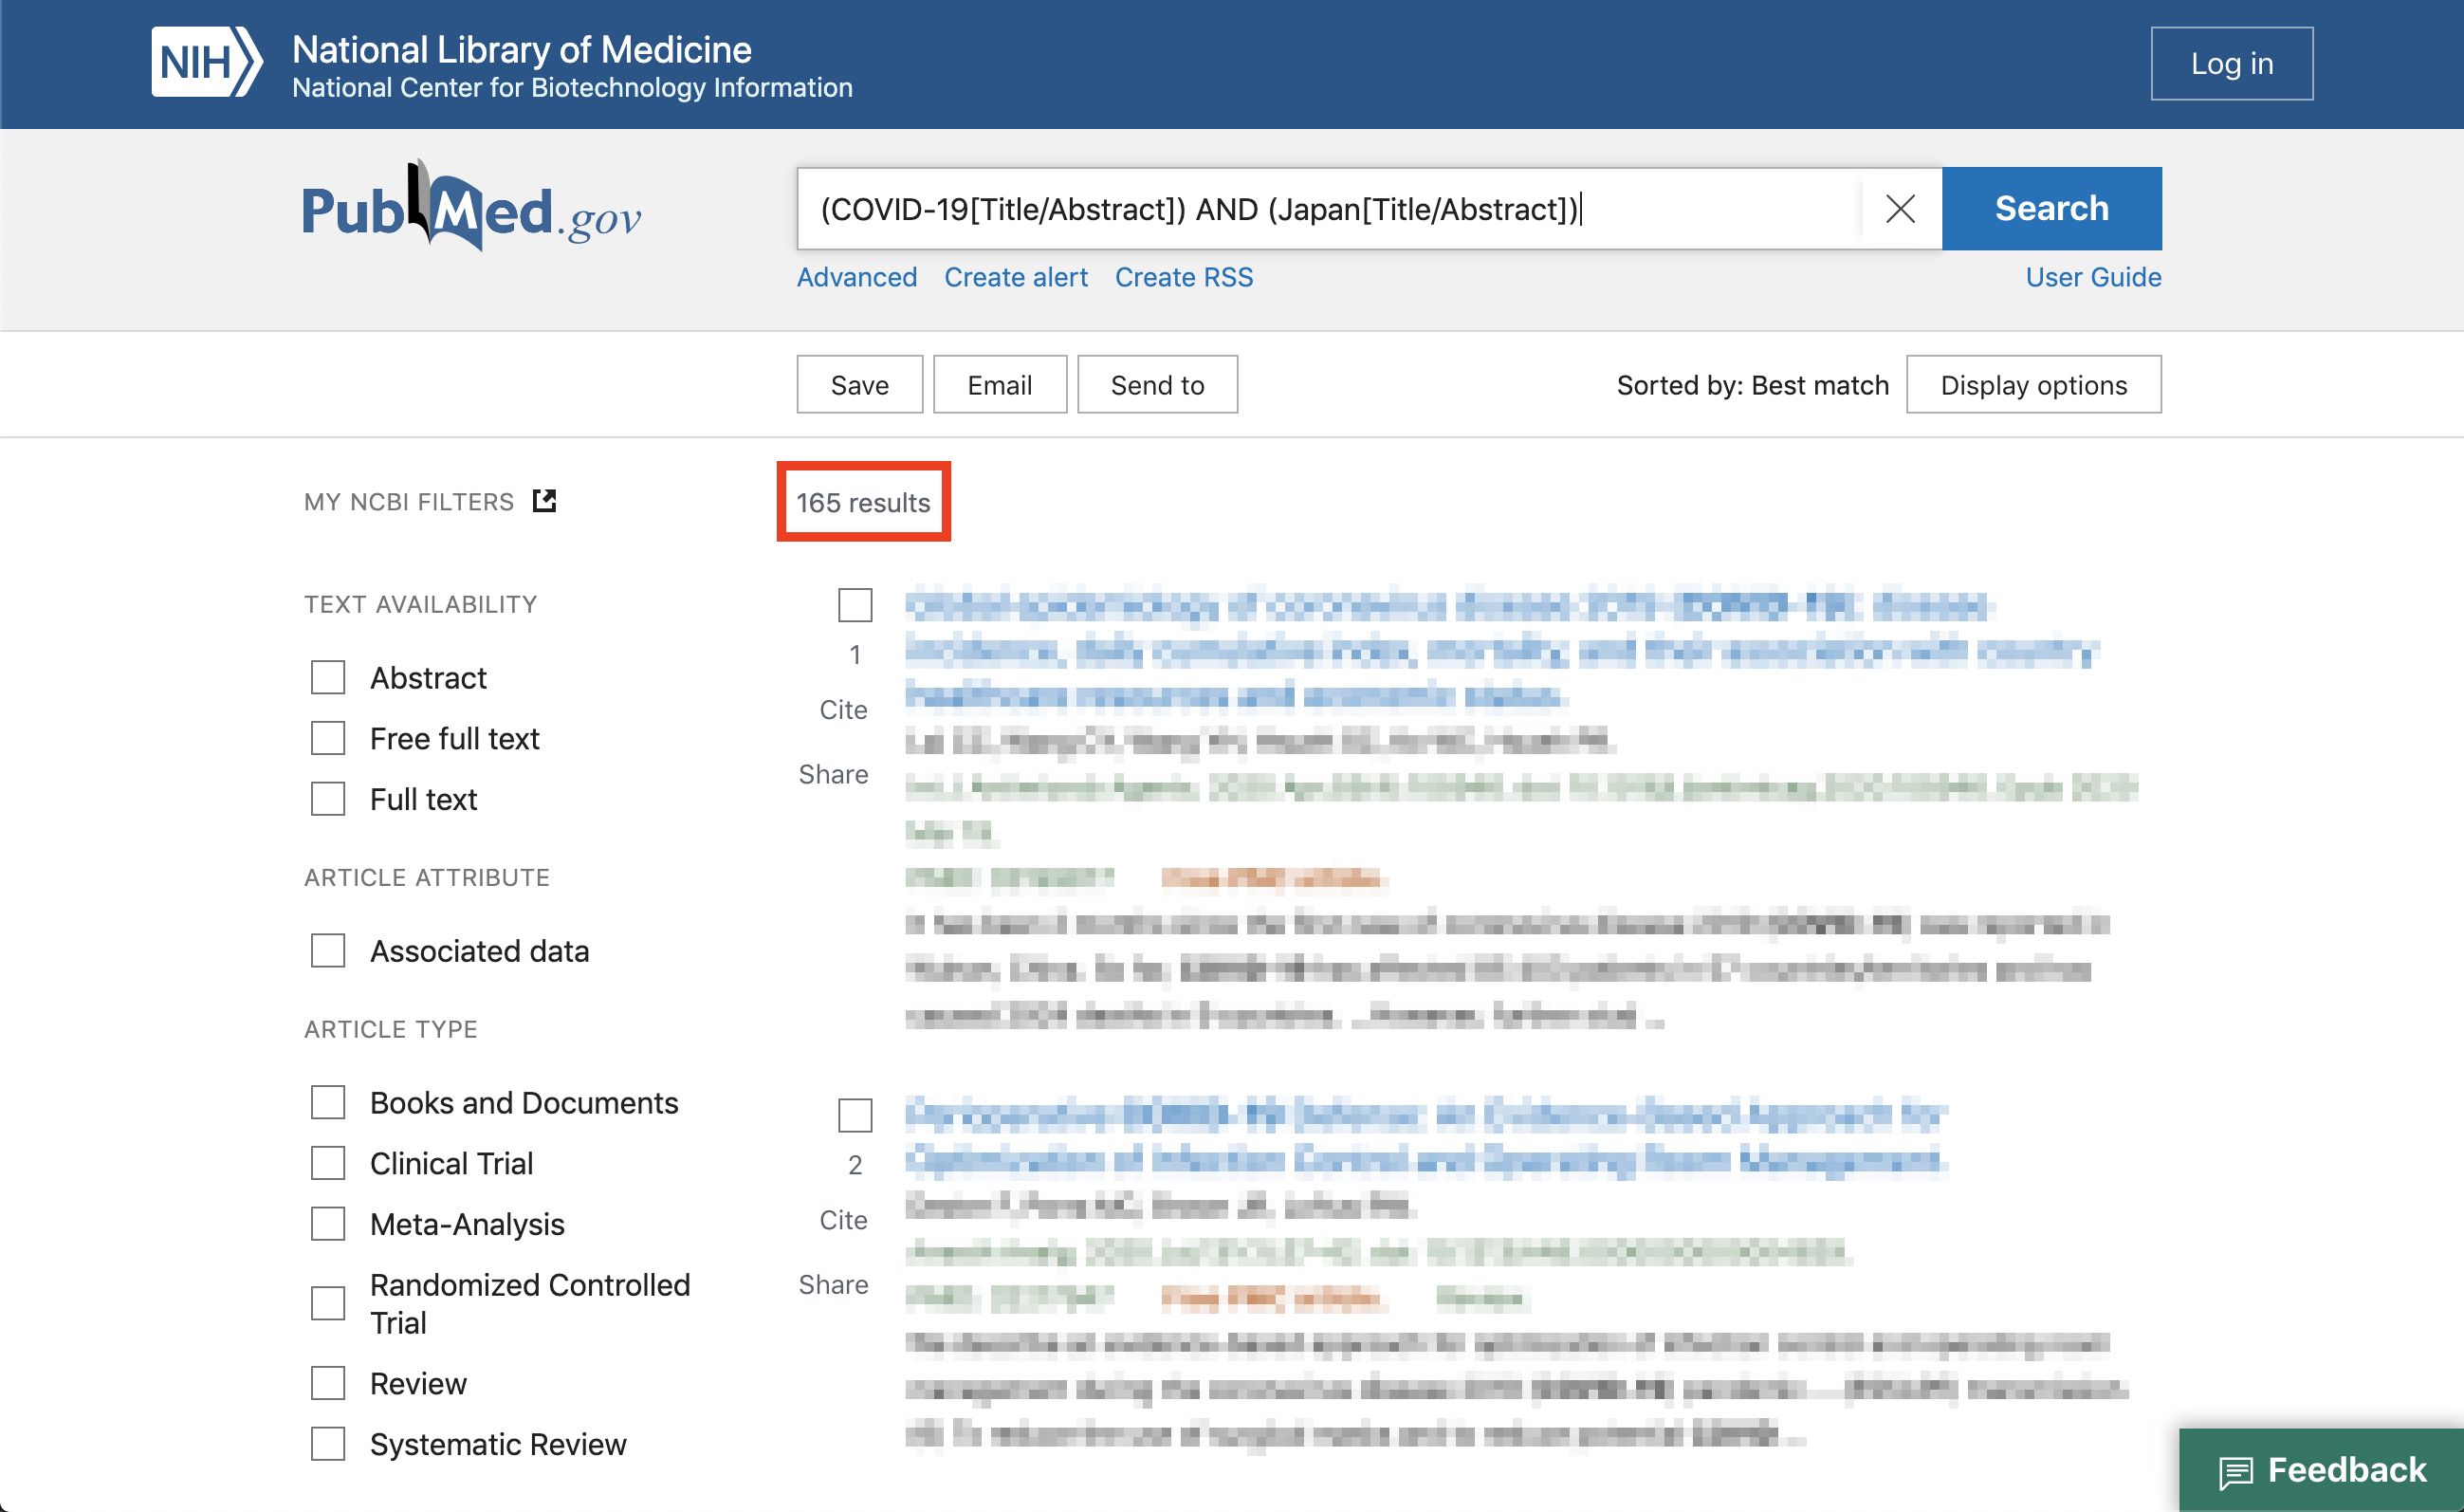Open the Advanced search link
The height and width of the screenshot is (1512, 2464).
click(856, 277)
